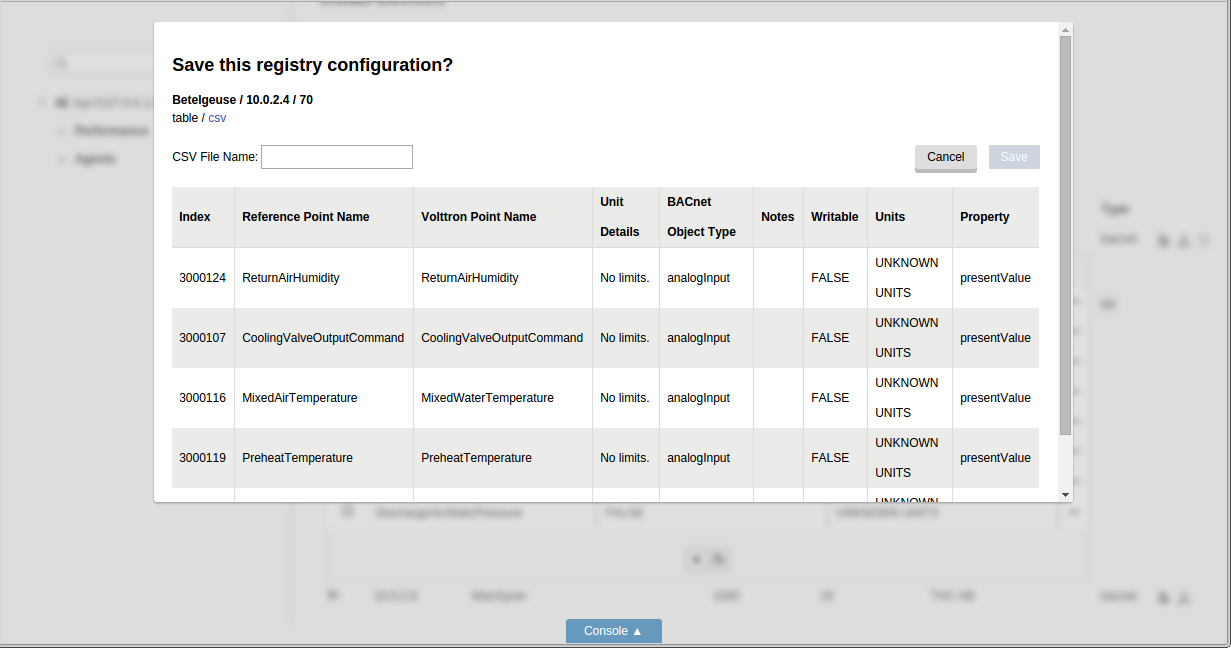Click the Save button
Screen dimensions: 1231x648
[x=1014, y=157]
